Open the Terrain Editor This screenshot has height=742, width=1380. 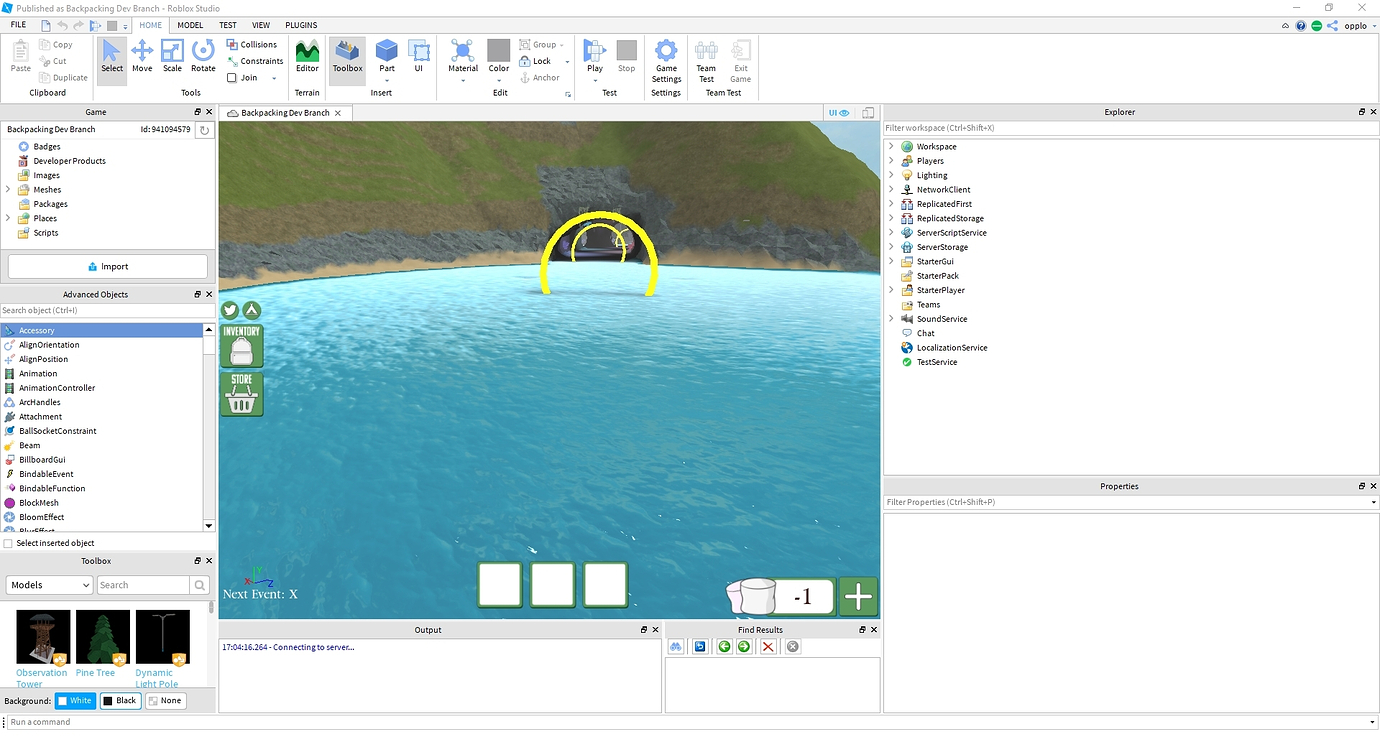pyautogui.click(x=307, y=56)
